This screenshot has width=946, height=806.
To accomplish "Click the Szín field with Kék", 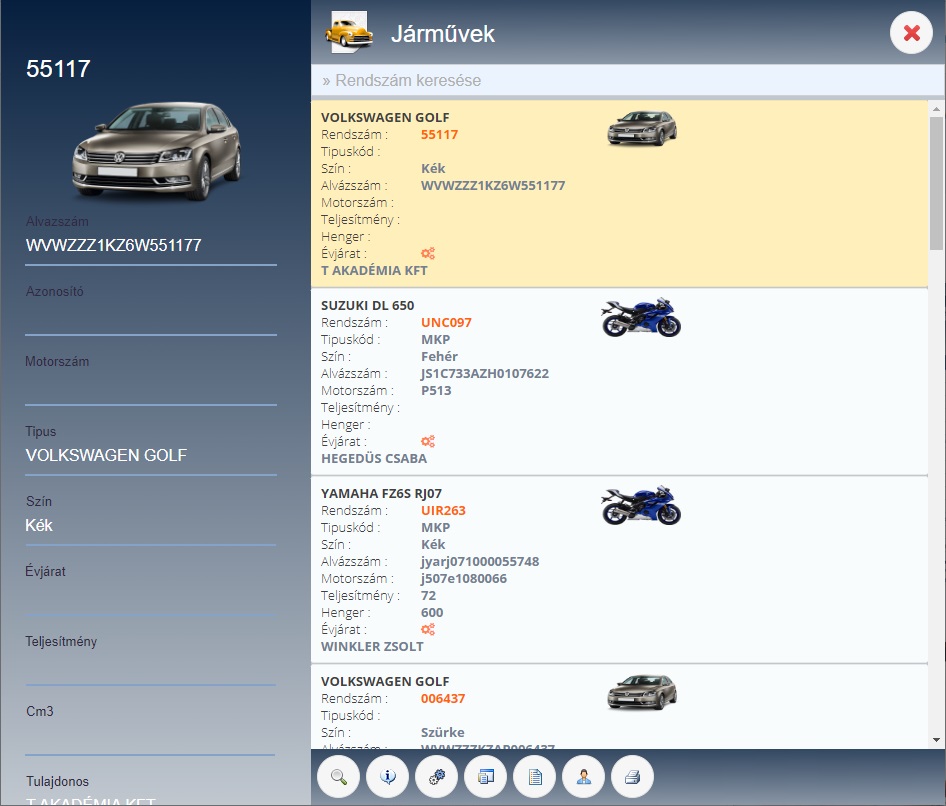I will click(x=151, y=525).
